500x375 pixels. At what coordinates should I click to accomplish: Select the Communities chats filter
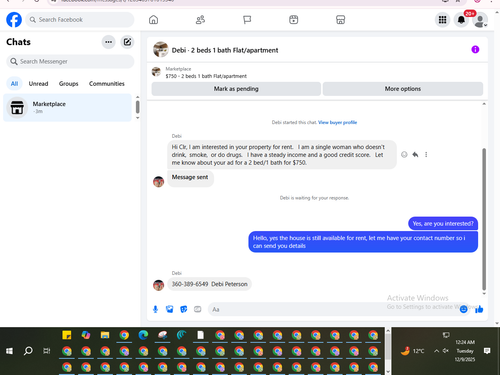click(x=107, y=84)
